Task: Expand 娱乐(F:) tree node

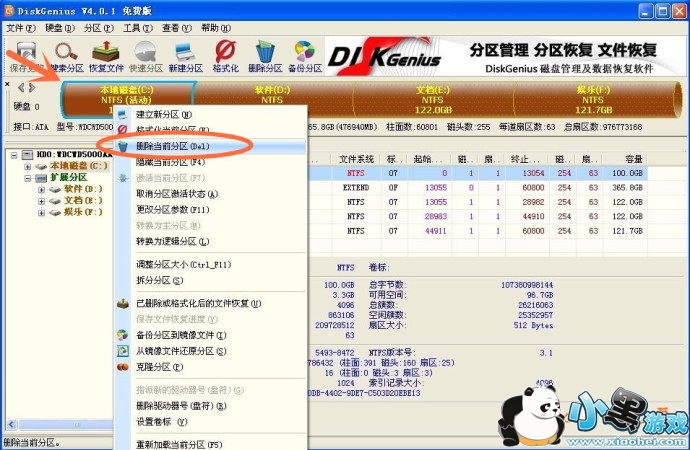Action: [41, 212]
